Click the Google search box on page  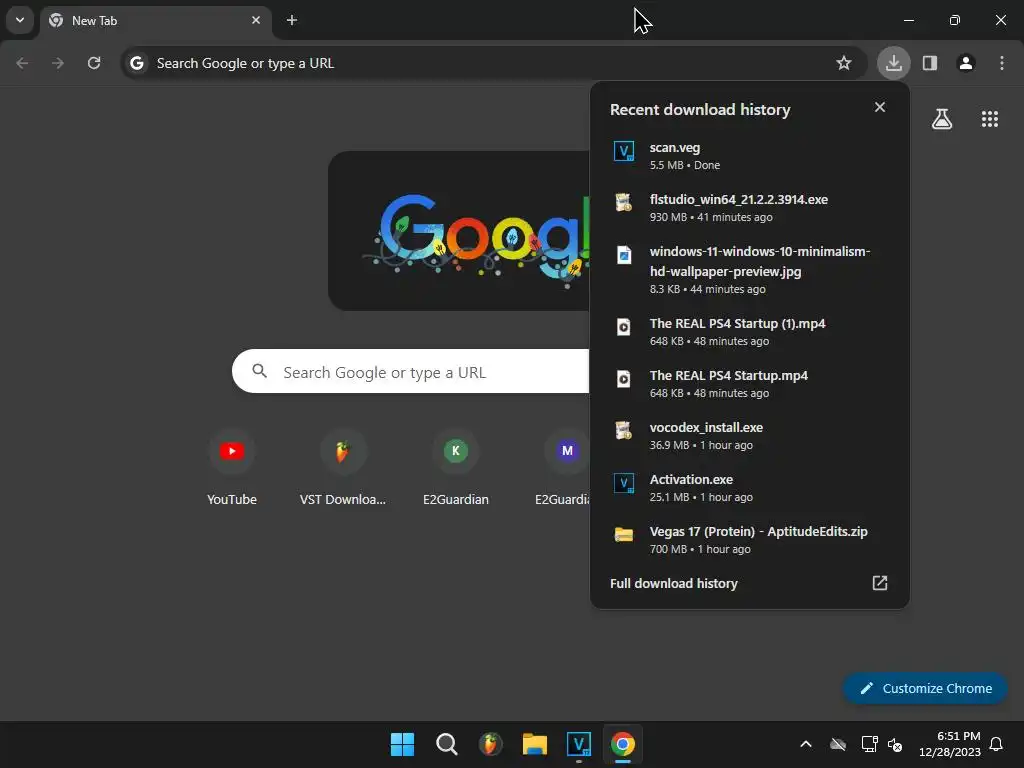(411, 372)
